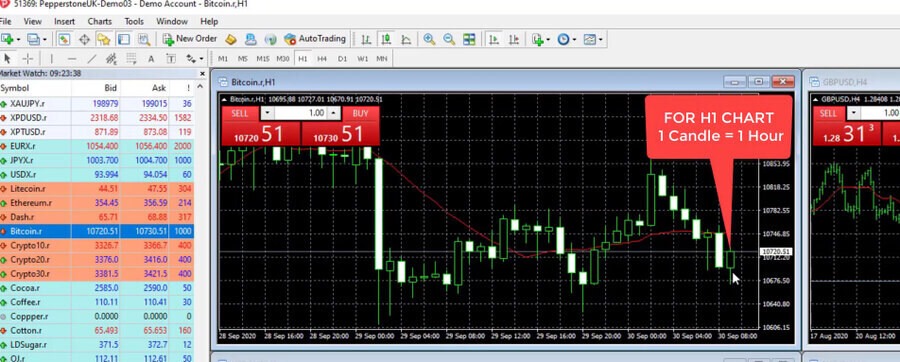Toggle the AutoTrading button
Image resolution: width=900 pixels, height=362 pixels.
(x=316, y=39)
